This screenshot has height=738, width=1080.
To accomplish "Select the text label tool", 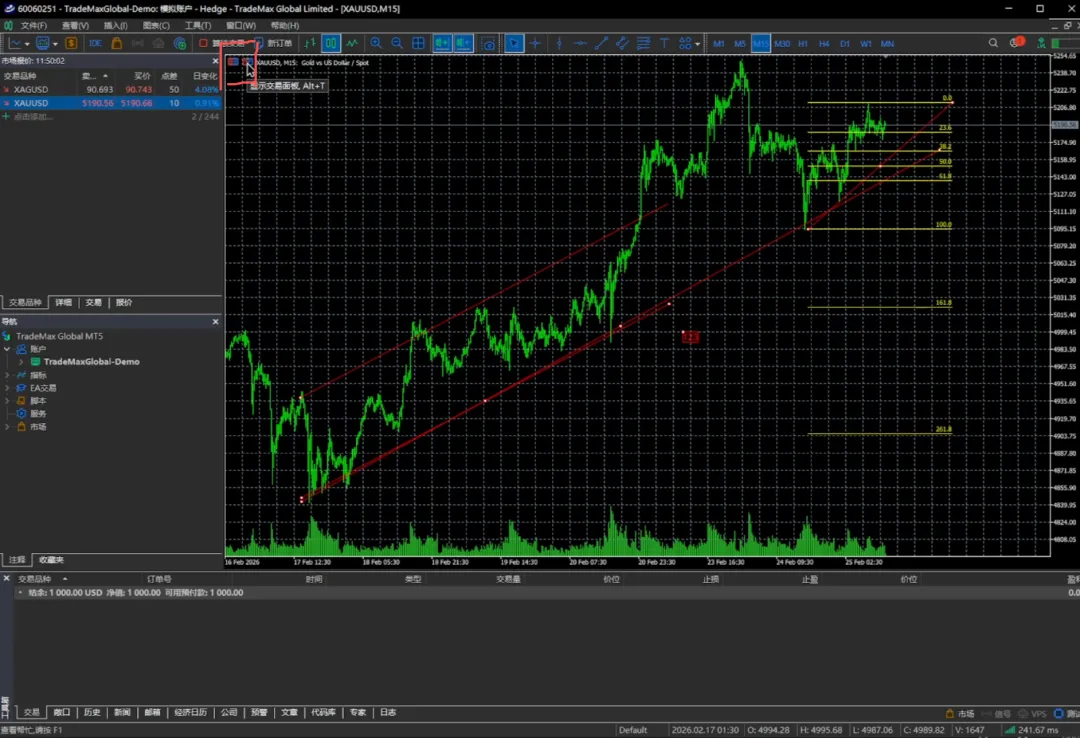I will (x=664, y=43).
